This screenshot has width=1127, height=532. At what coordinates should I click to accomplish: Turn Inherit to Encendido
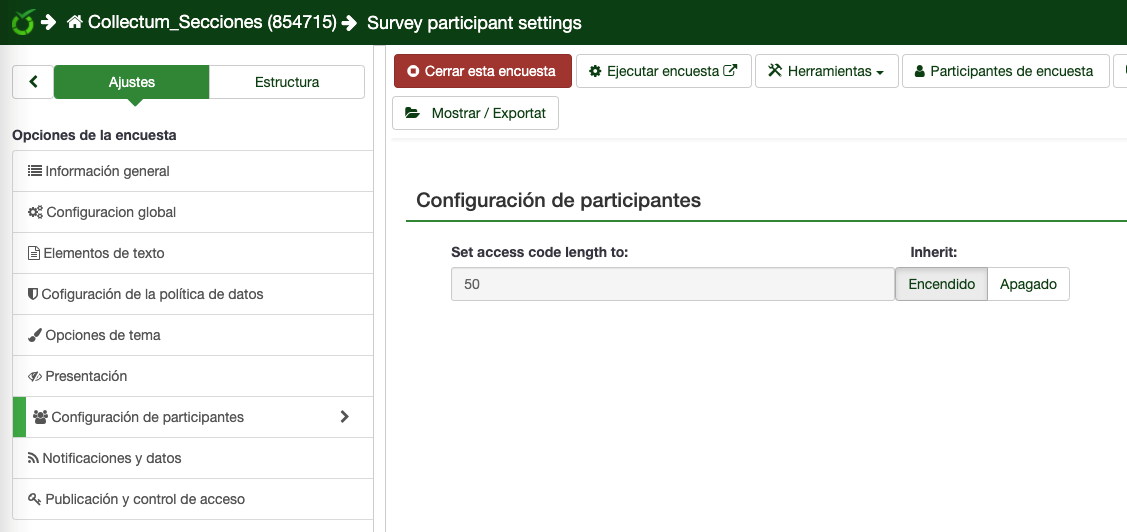[x=941, y=284]
